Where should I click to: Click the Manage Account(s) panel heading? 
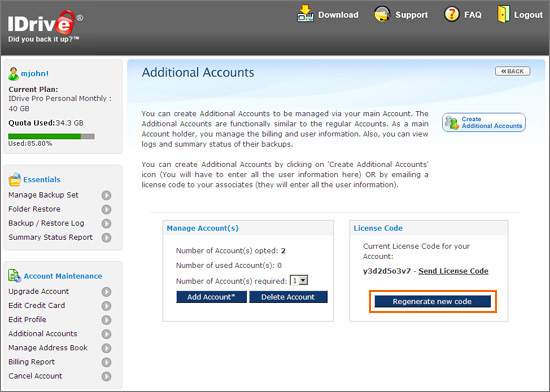[x=202, y=228]
